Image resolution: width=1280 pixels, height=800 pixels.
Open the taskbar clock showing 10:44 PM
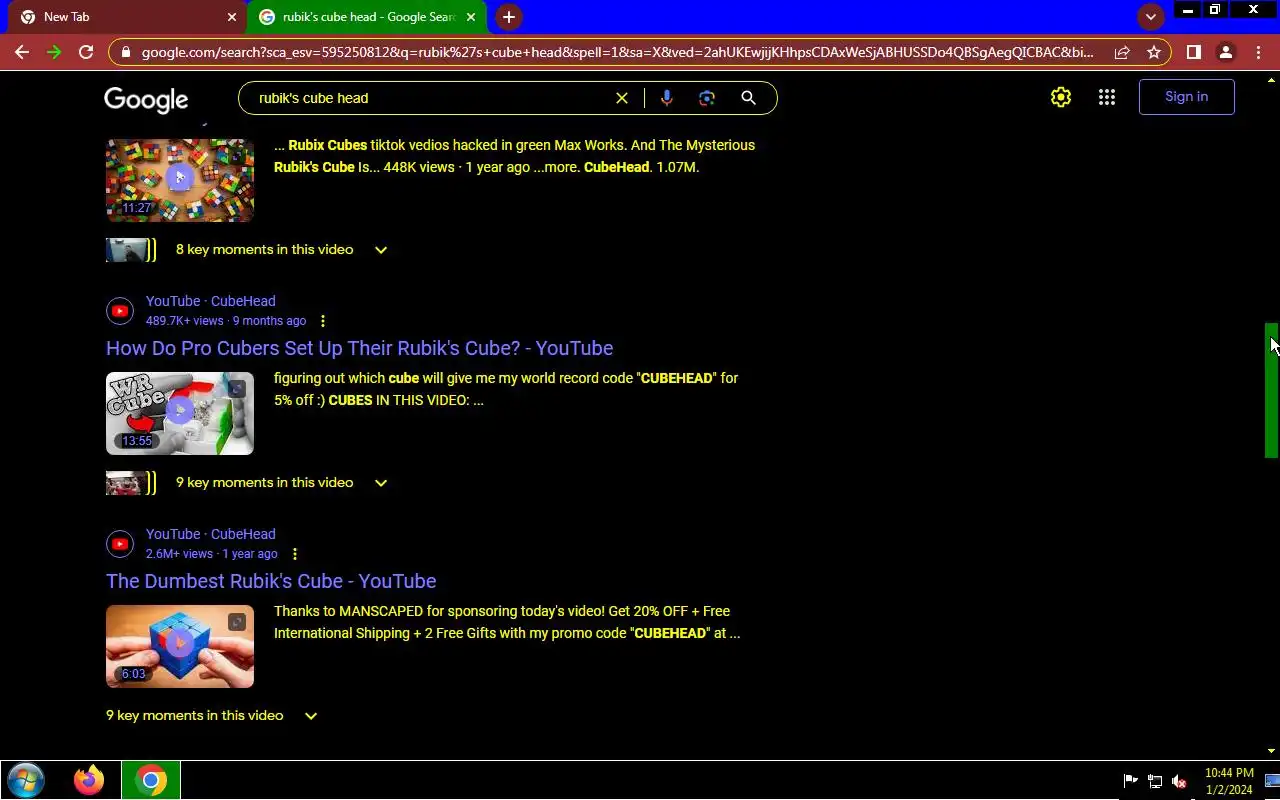pos(1229,781)
